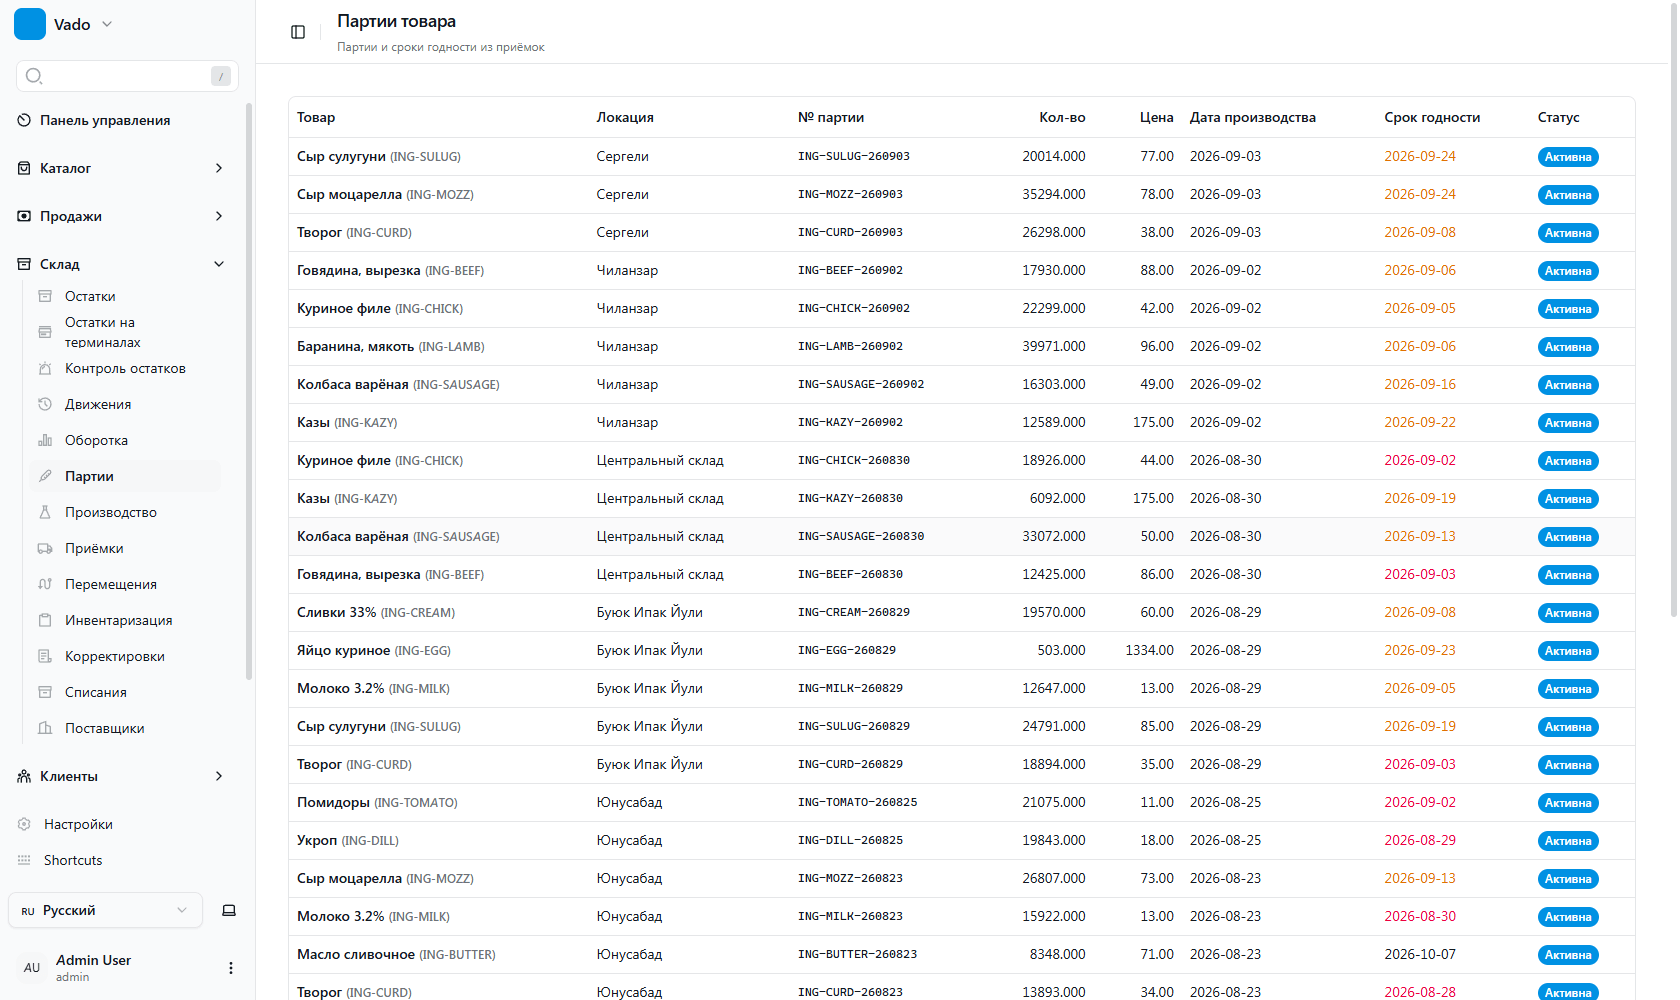Go to Partii menu item
The image size is (1680, 1000).
coord(126,476)
